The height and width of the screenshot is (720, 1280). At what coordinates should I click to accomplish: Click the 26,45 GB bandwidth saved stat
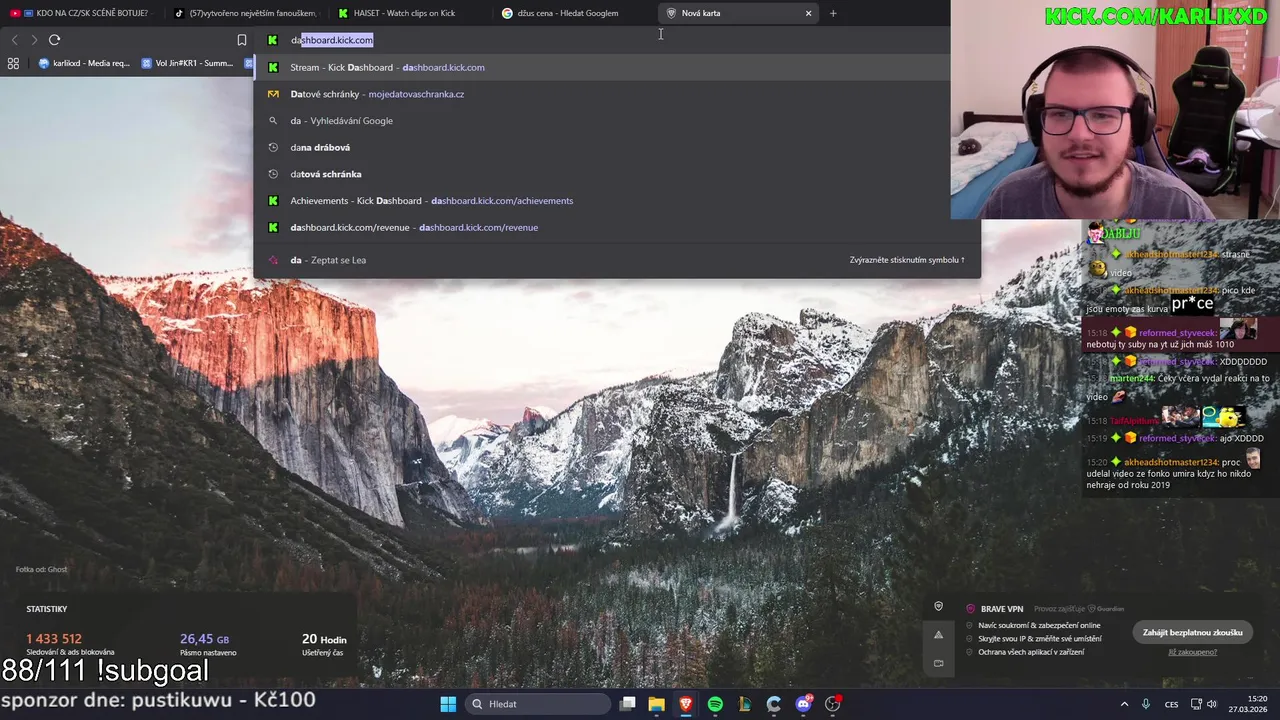(x=204, y=639)
